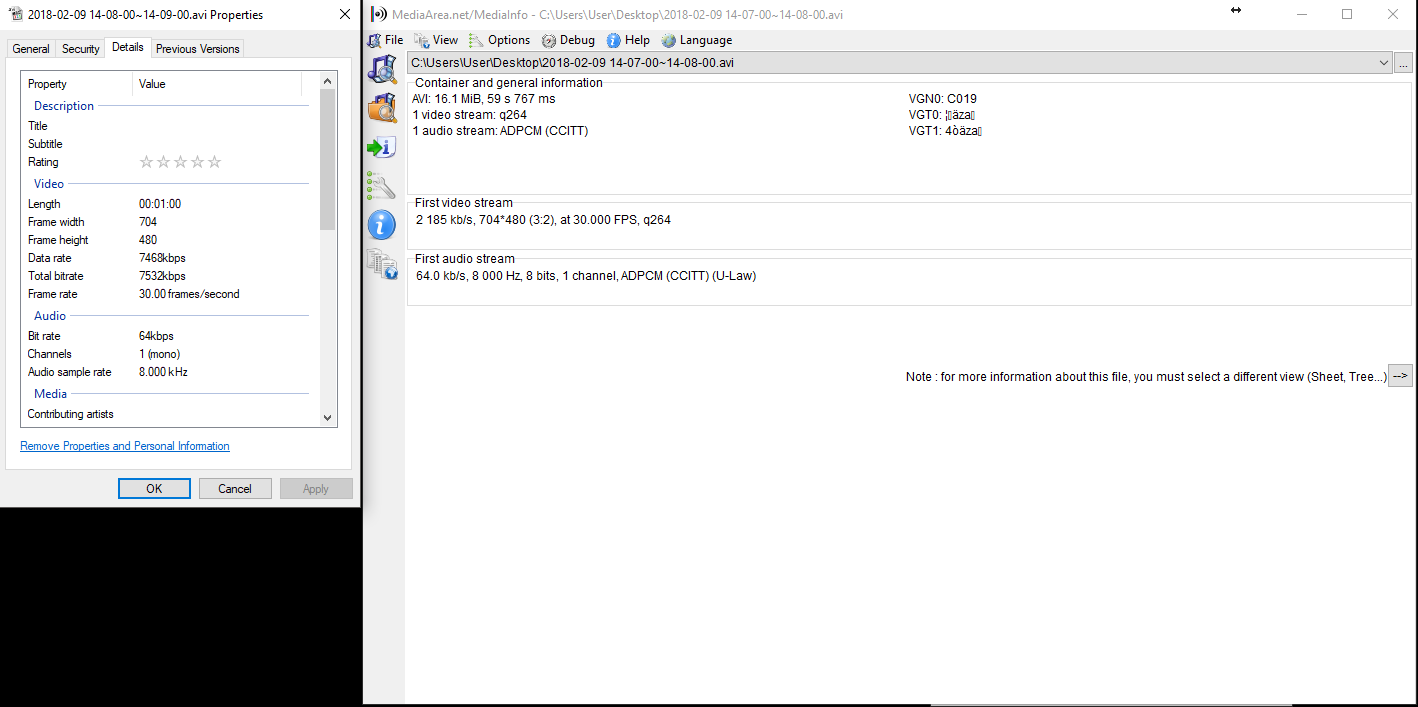This screenshot has height=707, width=1418.
Task: Set rating to first star
Action: [146, 162]
